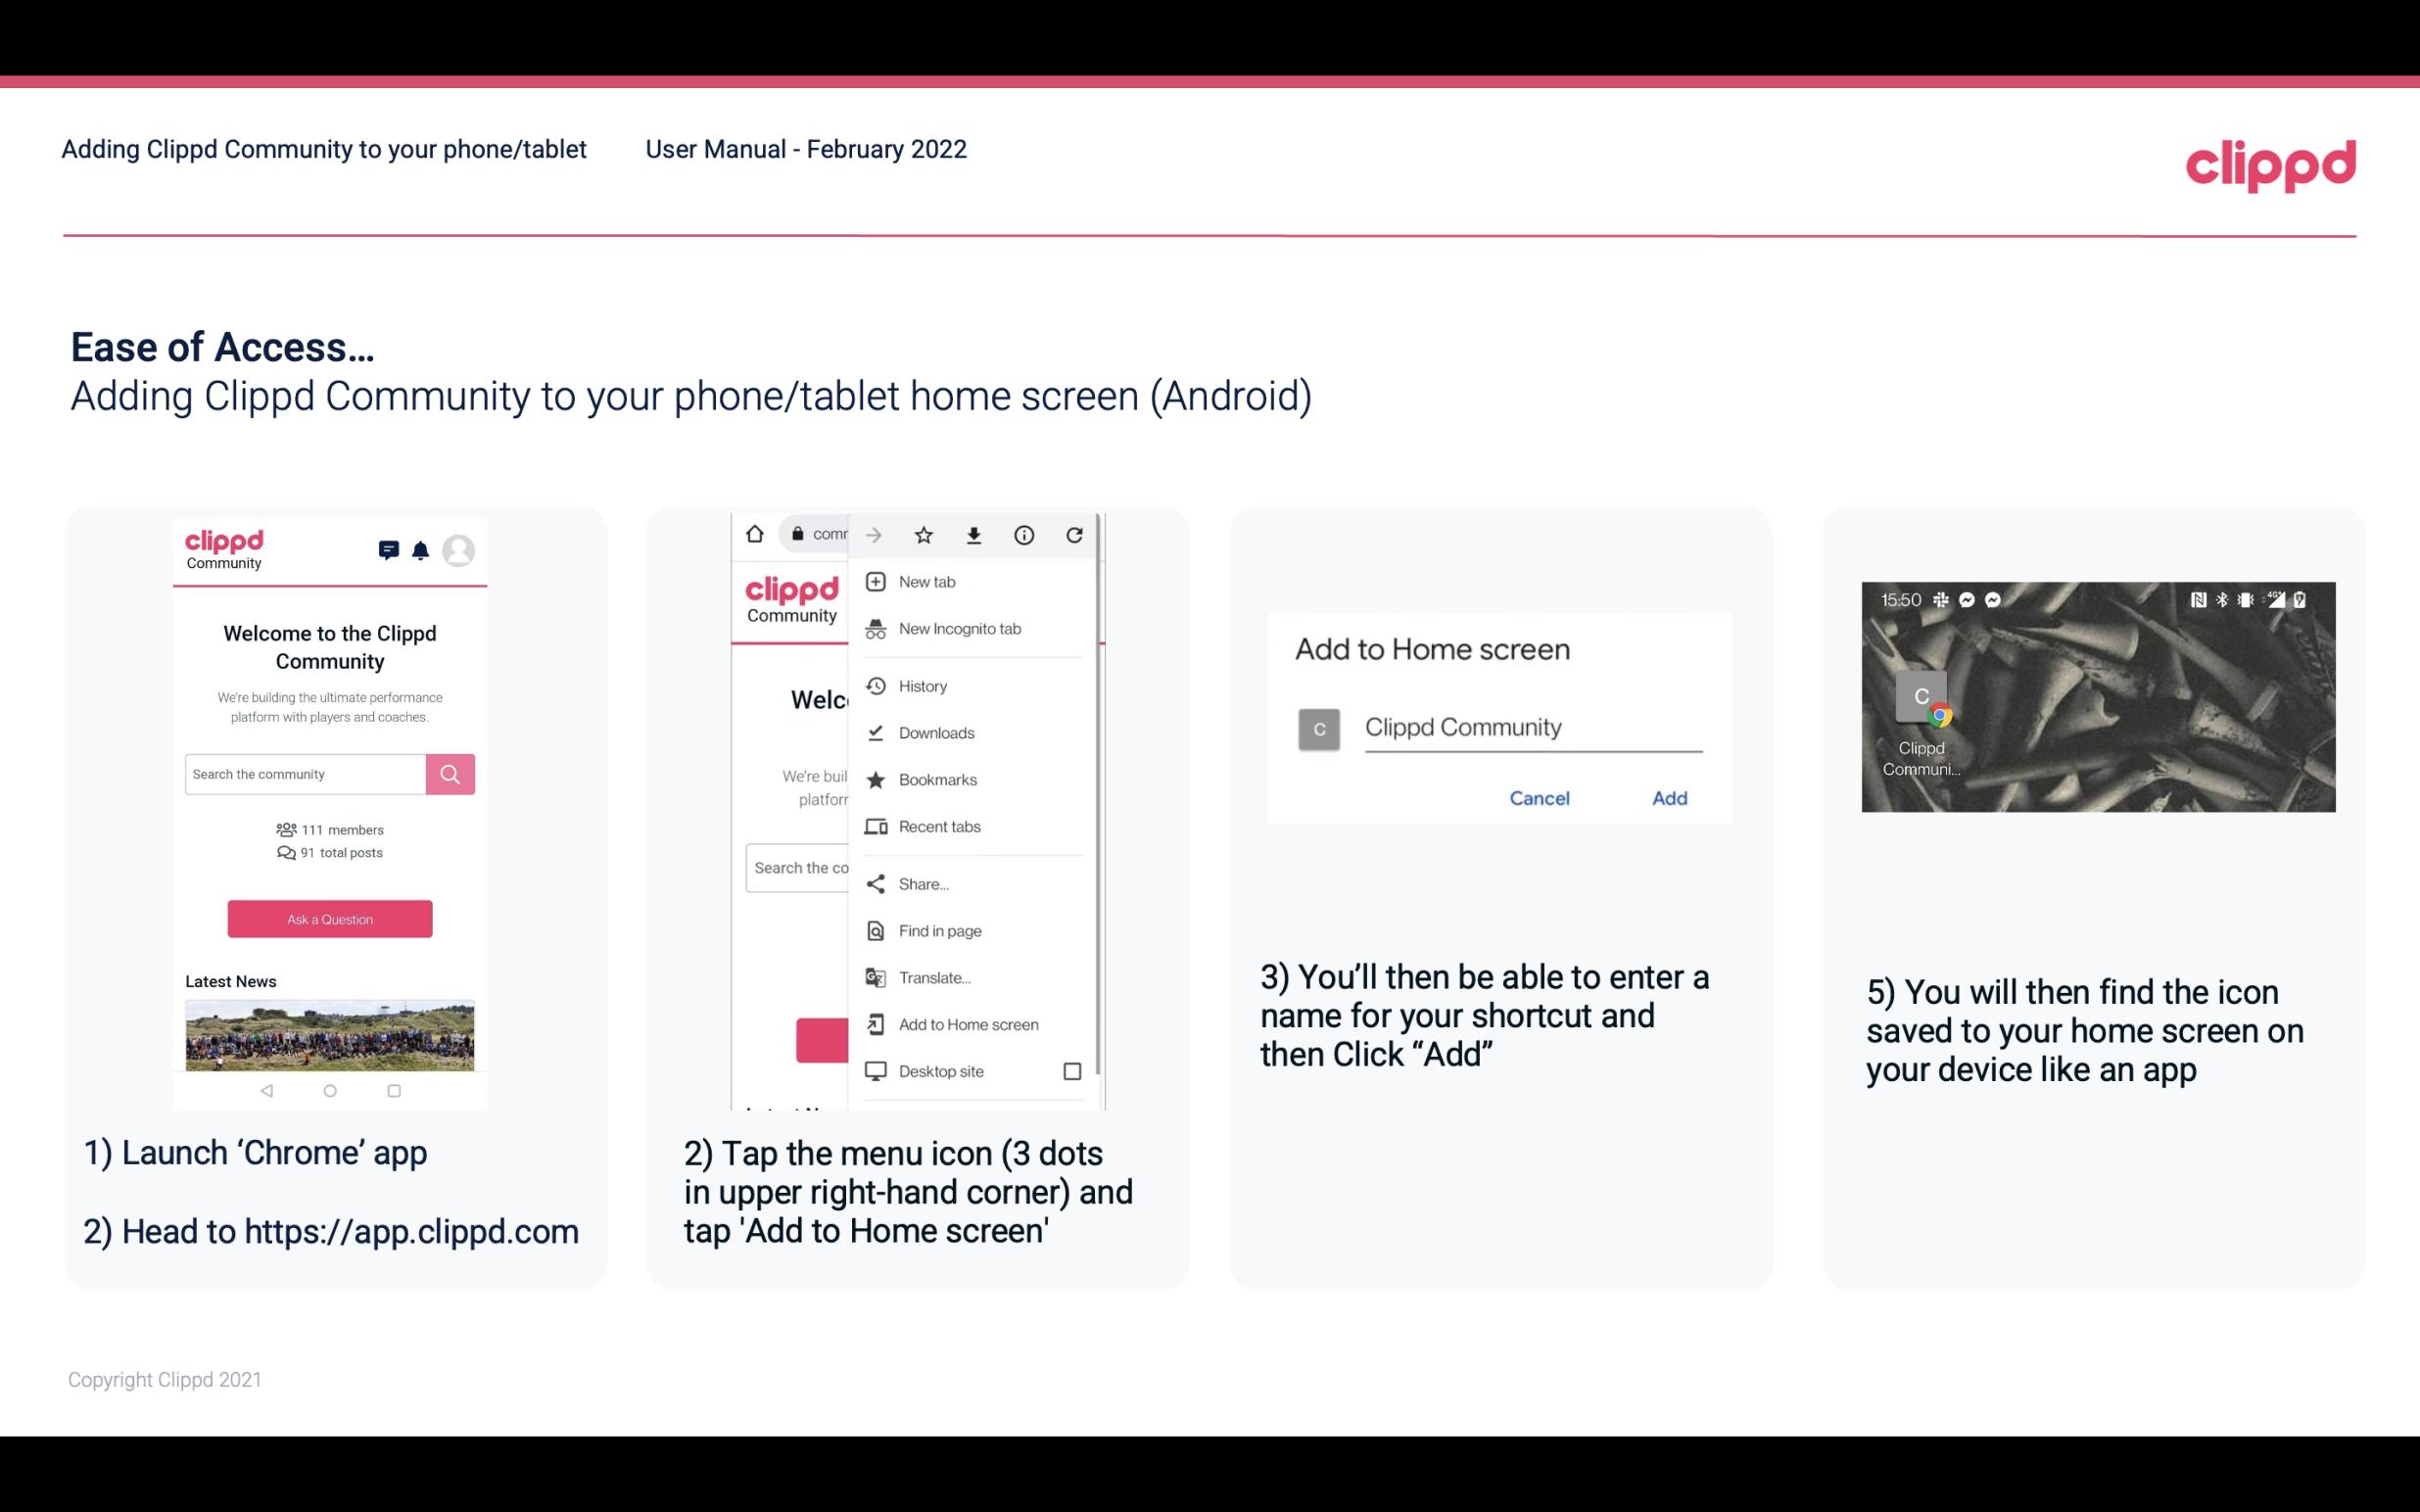Screen dimensions: 2420x1512
Task: Expand Recent tabs in Chrome menu
Action: tap(937, 826)
